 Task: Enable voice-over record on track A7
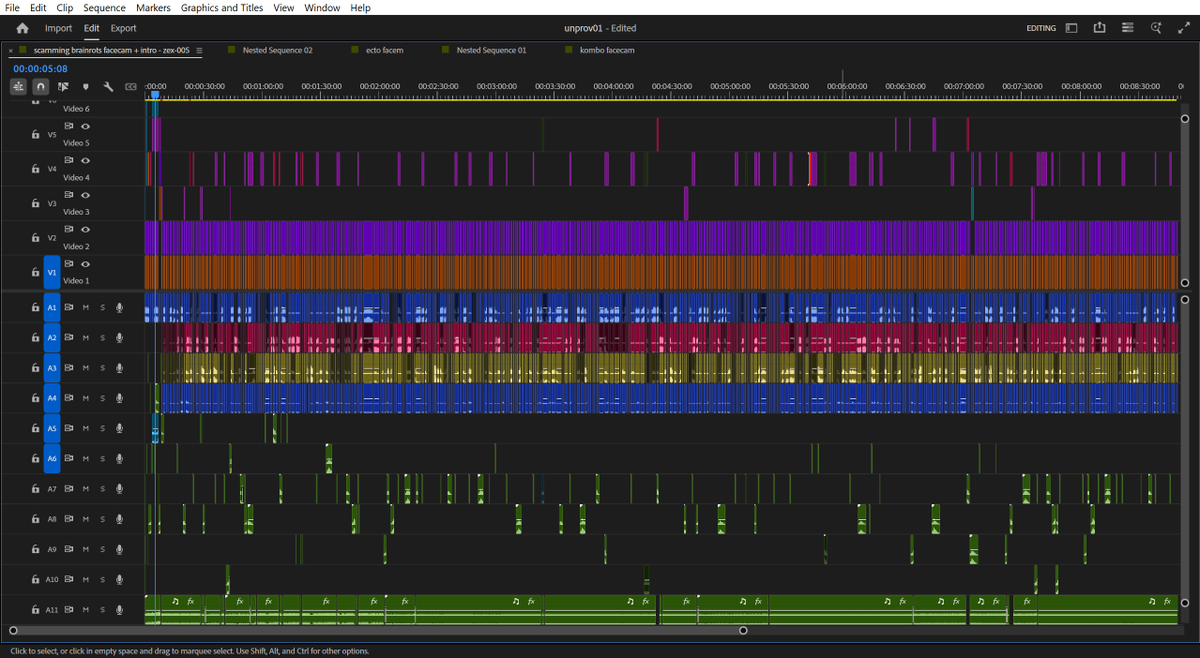pyautogui.click(x=119, y=489)
